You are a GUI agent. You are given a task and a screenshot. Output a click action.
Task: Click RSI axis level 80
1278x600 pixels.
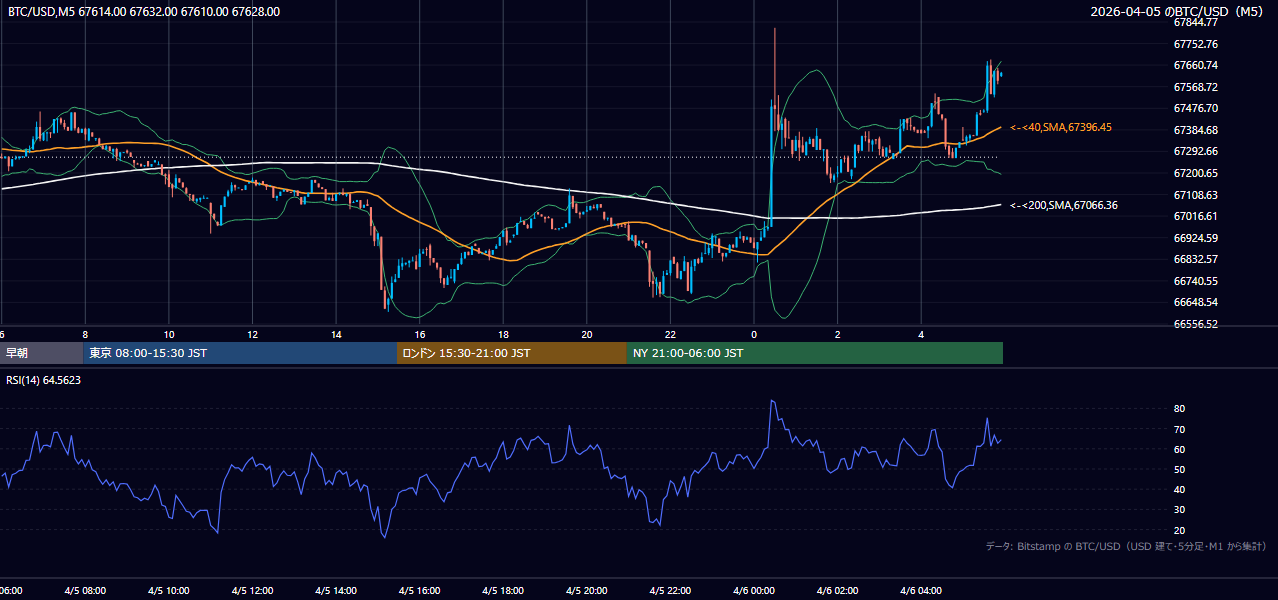click(x=1180, y=409)
